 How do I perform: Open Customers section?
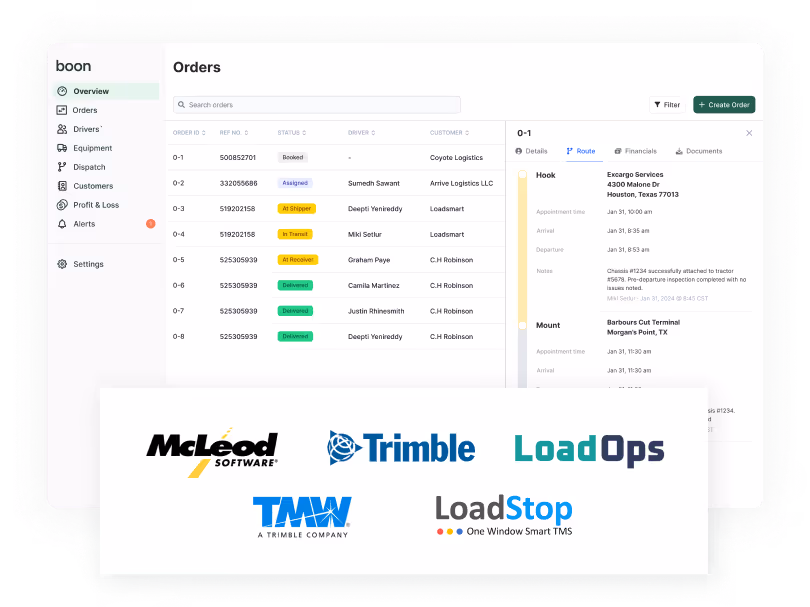[x=93, y=186]
